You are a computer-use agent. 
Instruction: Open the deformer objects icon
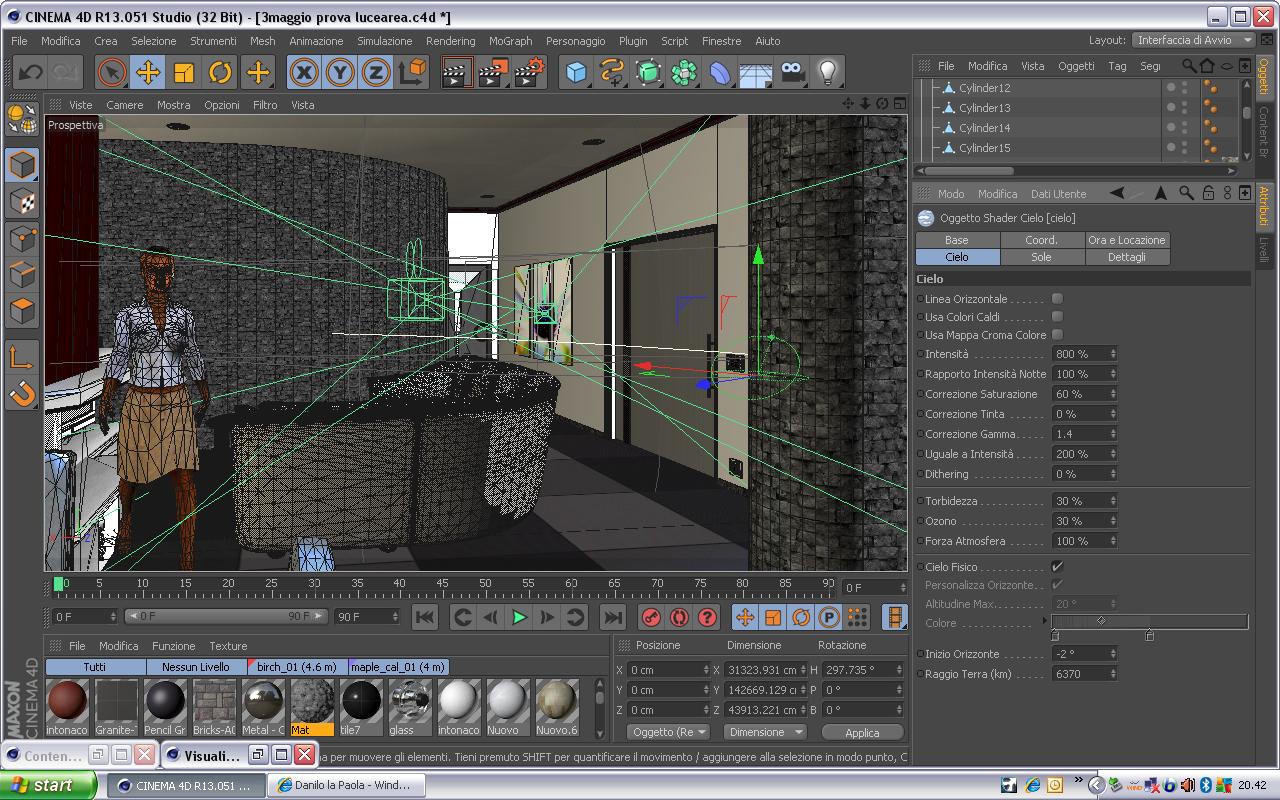pyautogui.click(x=720, y=72)
